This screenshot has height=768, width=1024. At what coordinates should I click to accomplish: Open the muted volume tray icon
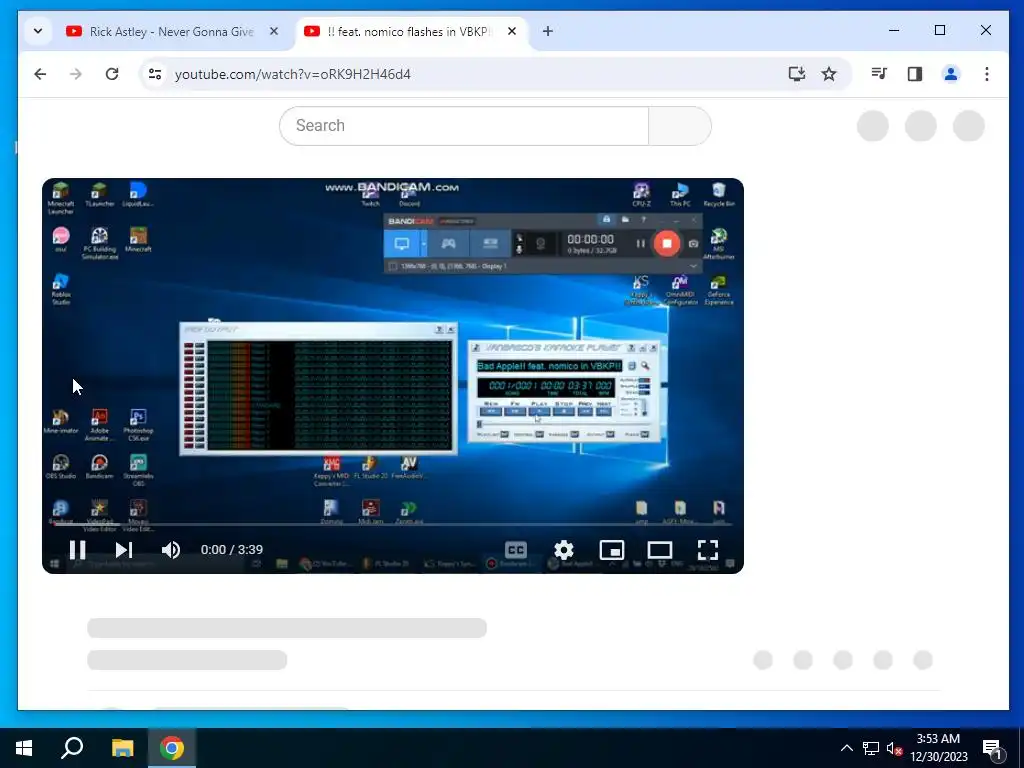point(894,748)
